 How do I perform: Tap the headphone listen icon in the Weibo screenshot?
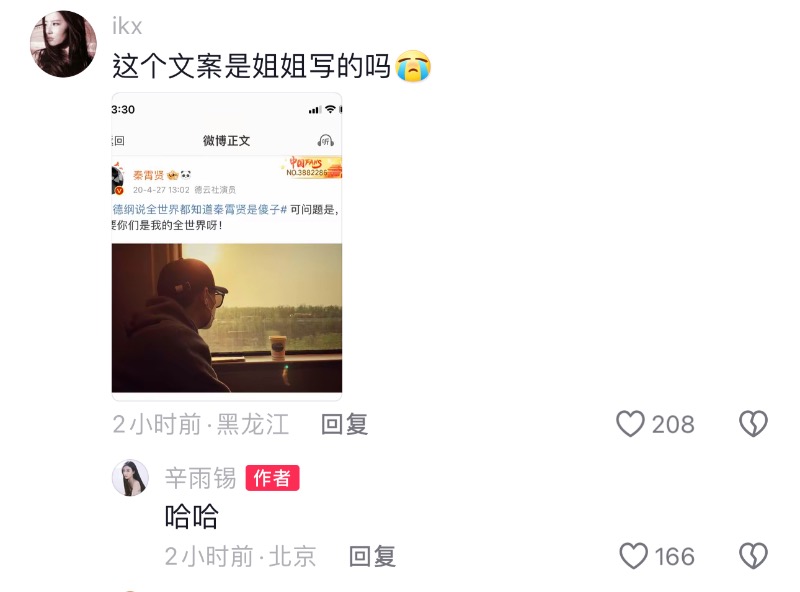coord(326,140)
